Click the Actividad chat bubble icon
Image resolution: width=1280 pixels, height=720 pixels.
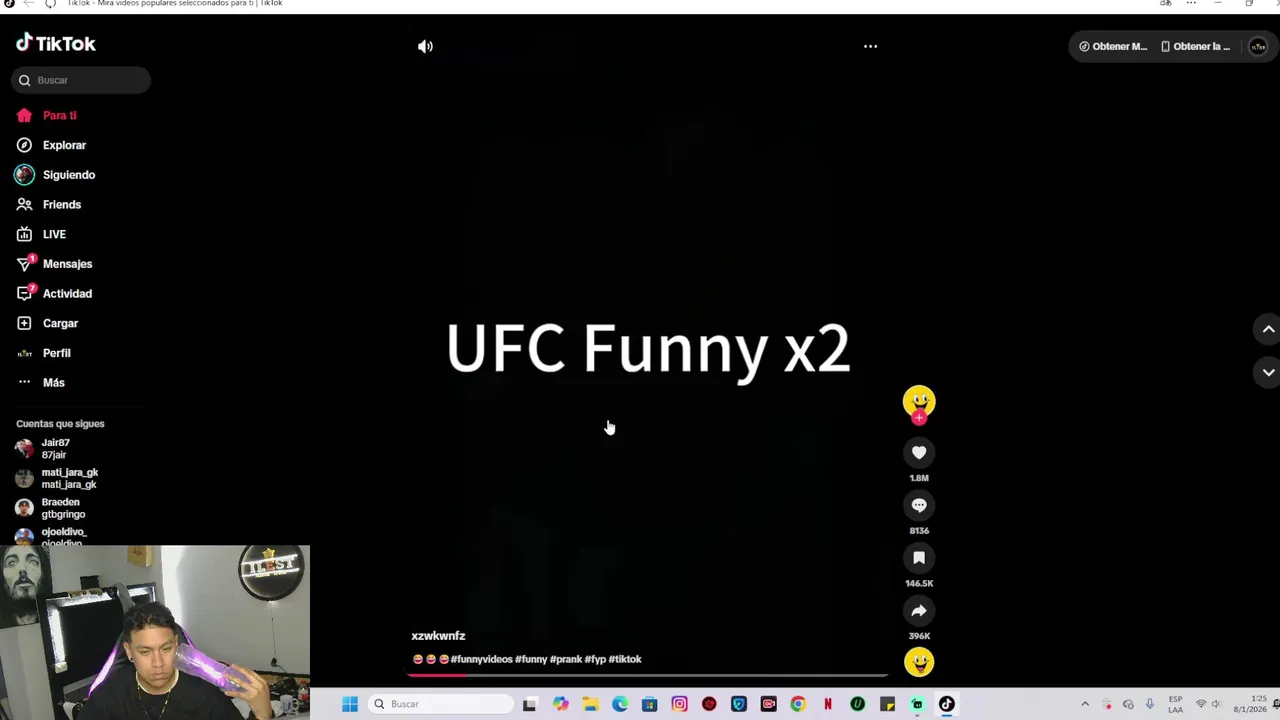(24, 294)
